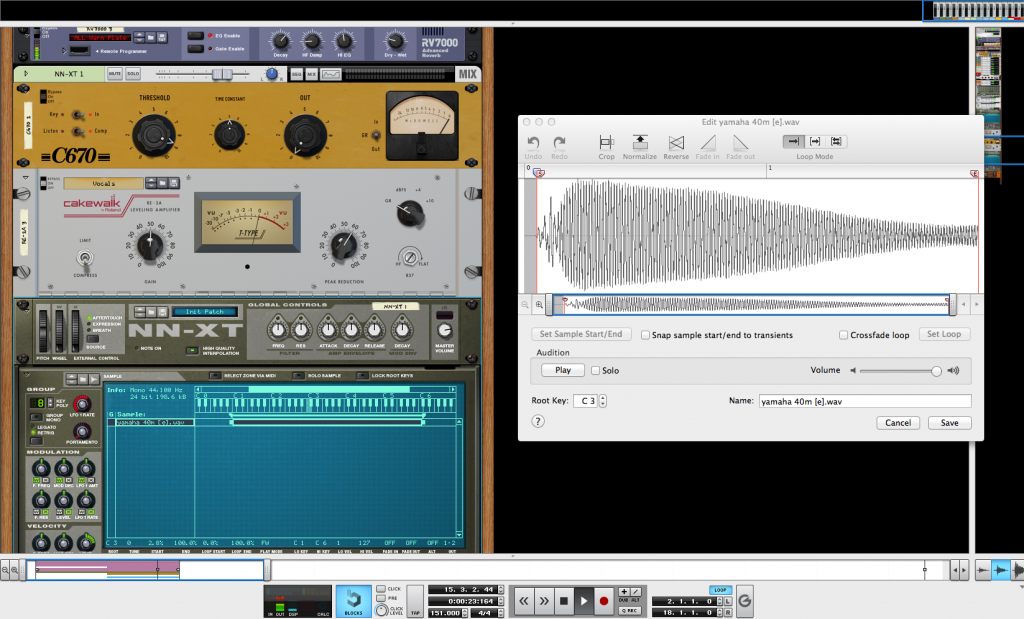The image size is (1024, 619).
Task: Normalize the sample
Action: pyautogui.click(x=640, y=148)
